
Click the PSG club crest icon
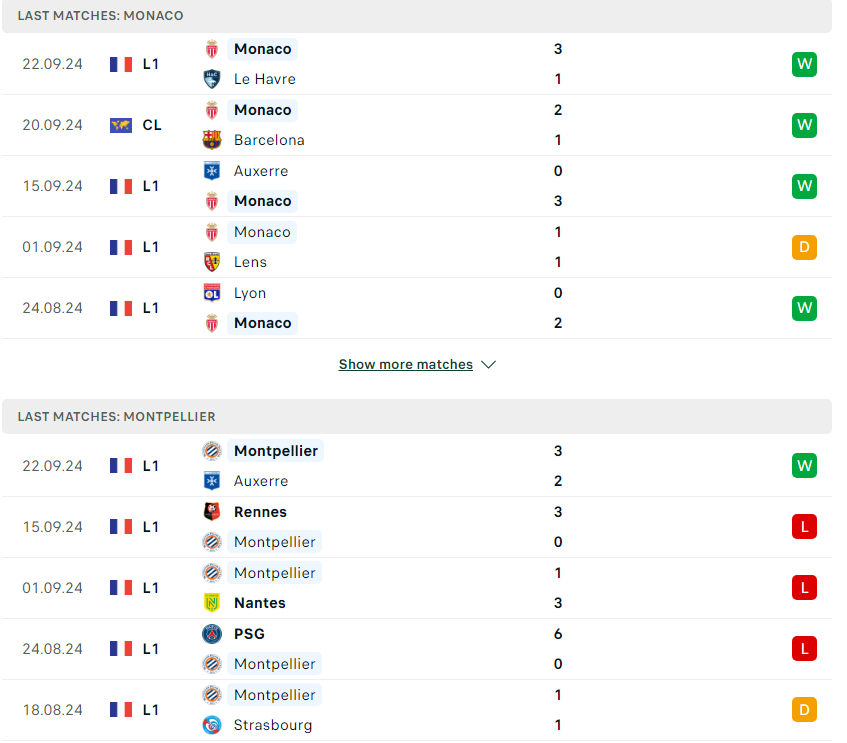pos(212,634)
